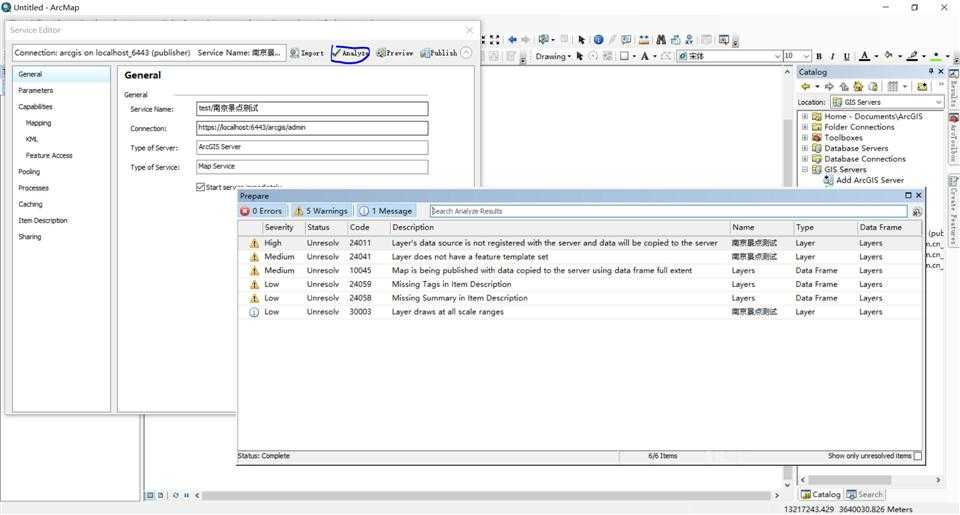Image resolution: width=960 pixels, height=515 pixels.
Task: Expand Home - Documents\ArcGIS node
Action: [805, 116]
